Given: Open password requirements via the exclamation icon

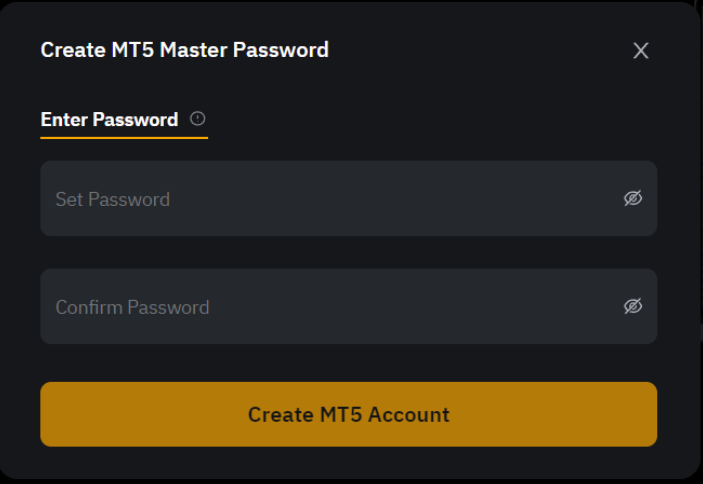Looking at the screenshot, I should [198, 119].
